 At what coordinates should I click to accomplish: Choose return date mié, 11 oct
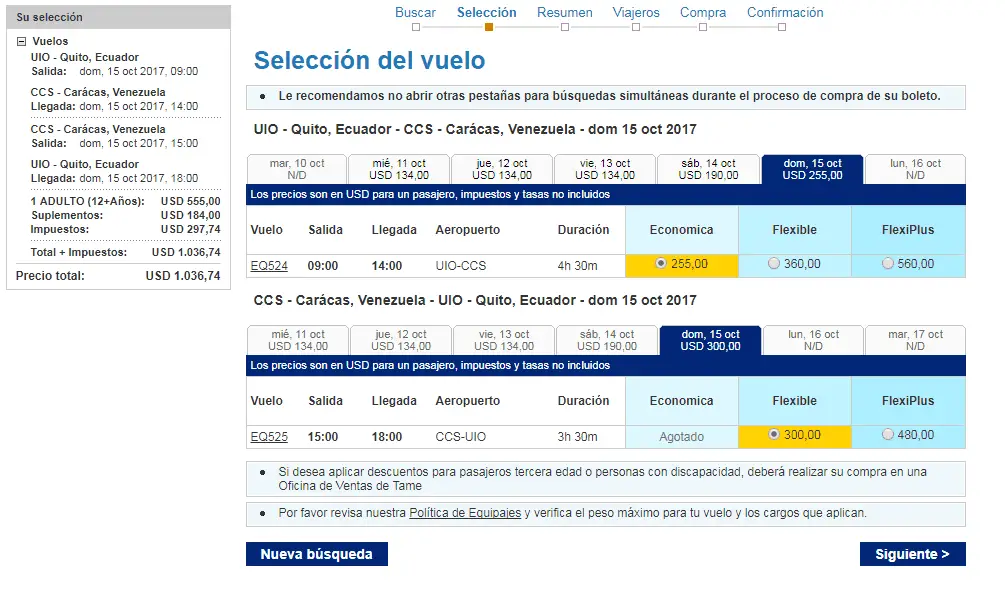coord(297,340)
